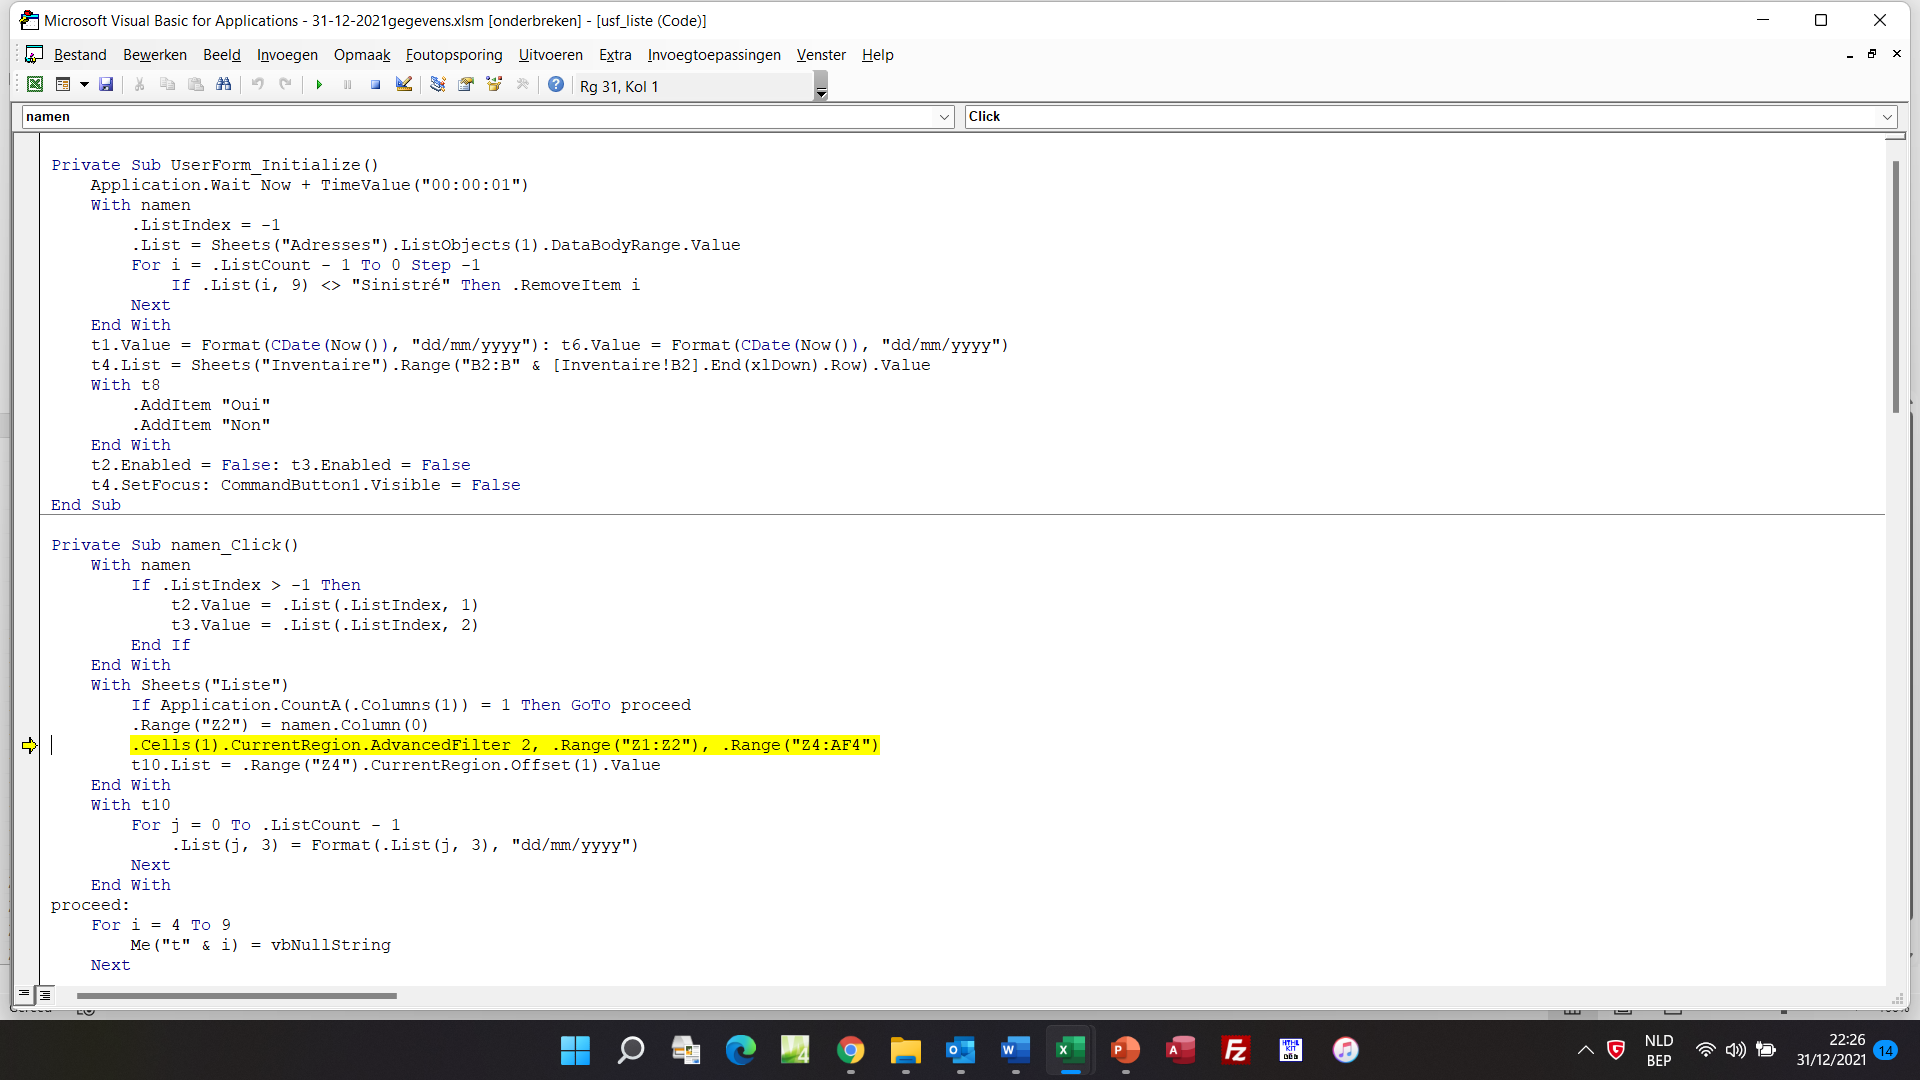The image size is (1920, 1080).
Task: Stop execution with the Reset square icon
Action: coord(375,85)
